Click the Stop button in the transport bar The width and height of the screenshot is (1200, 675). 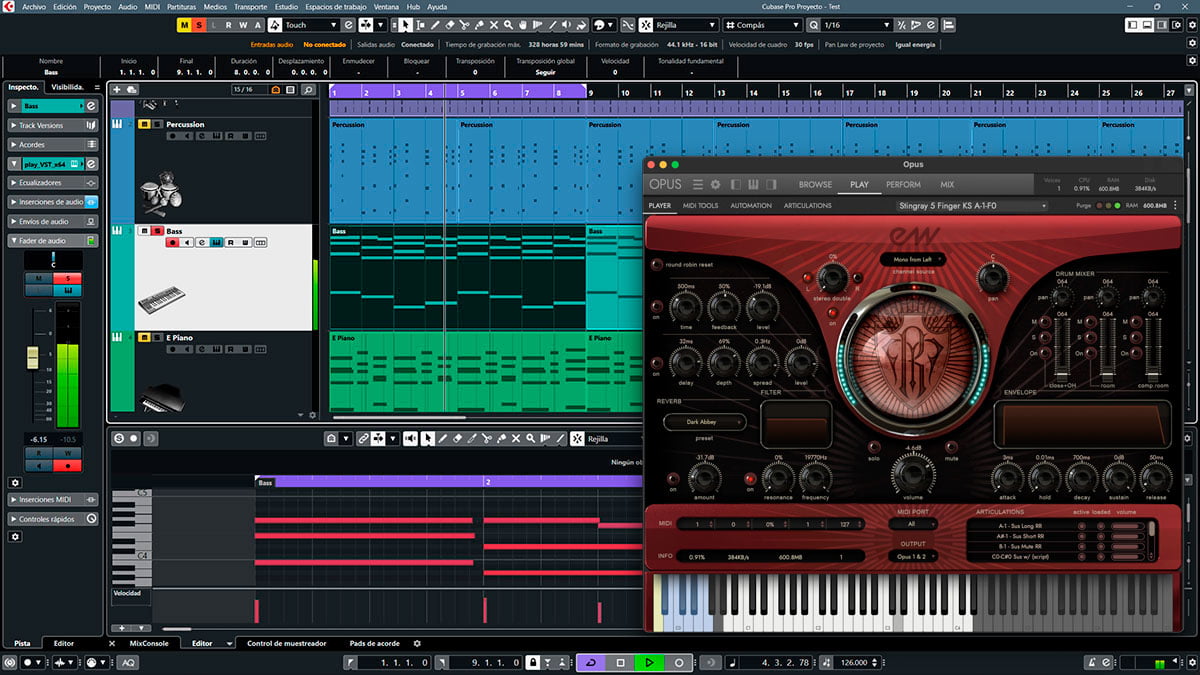click(x=620, y=662)
